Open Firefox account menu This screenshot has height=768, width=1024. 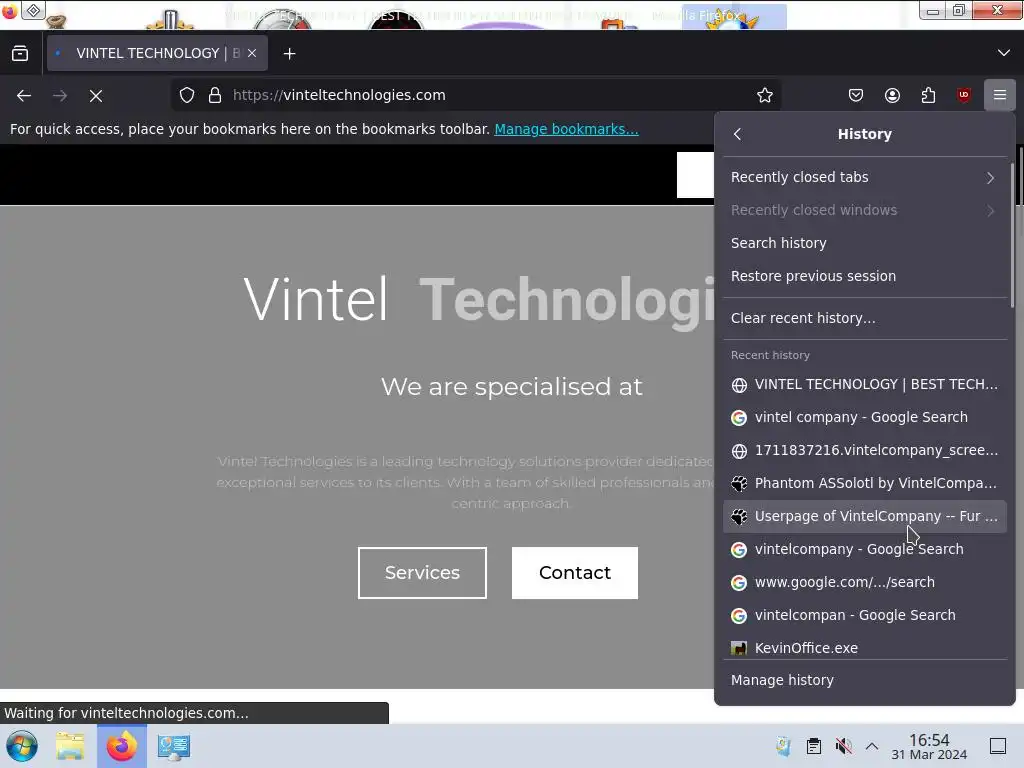(892, 95)
